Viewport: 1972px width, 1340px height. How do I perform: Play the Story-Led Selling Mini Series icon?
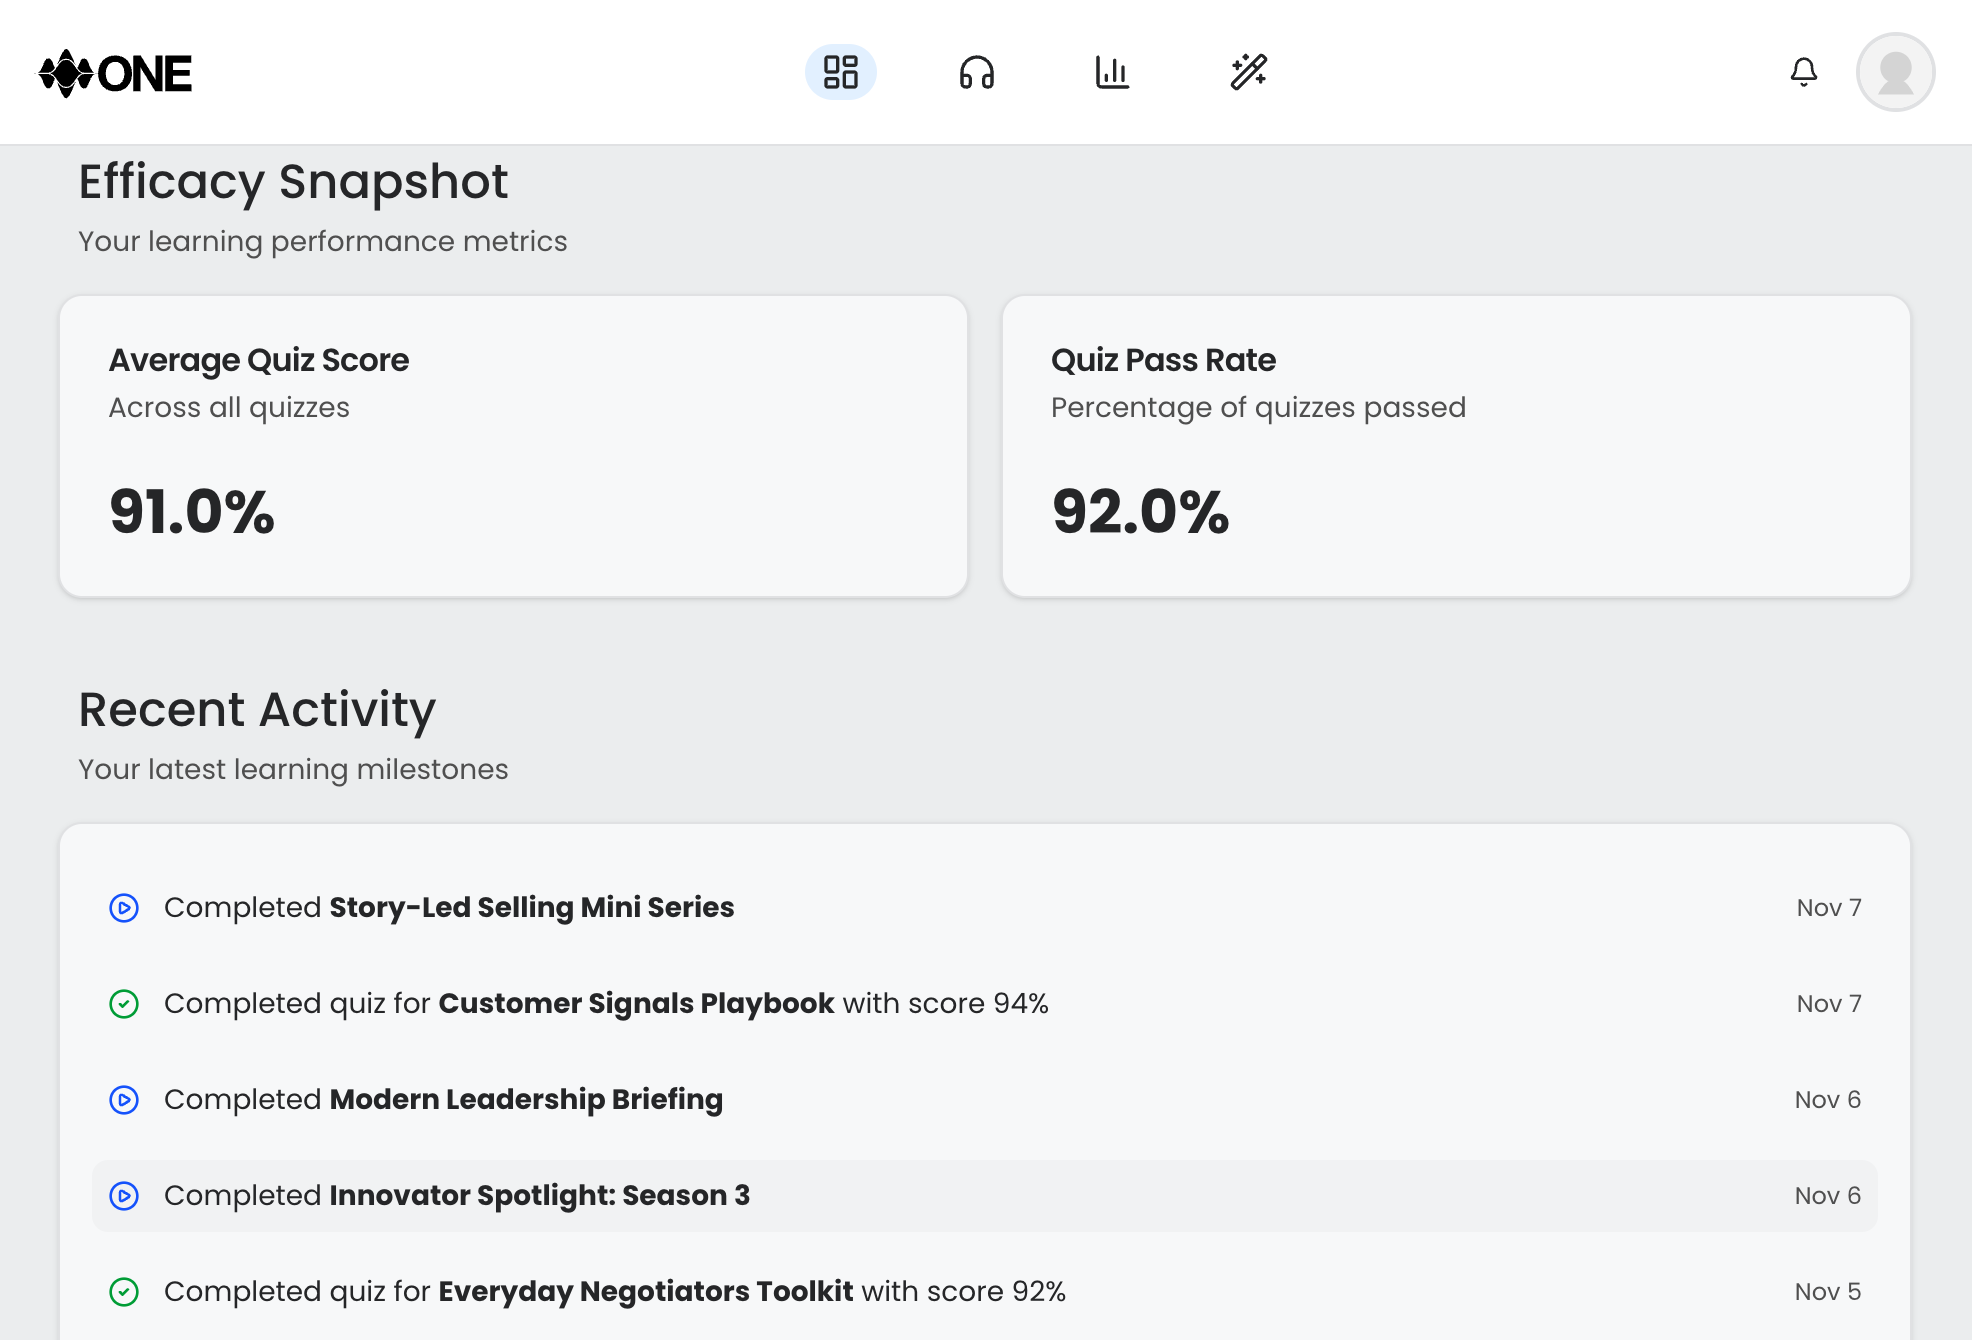(122, 907)
